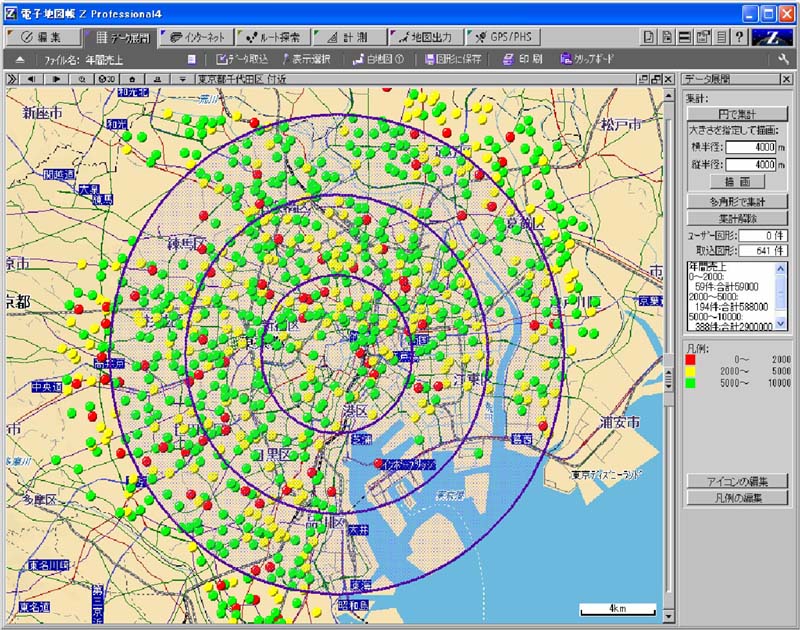
Task: Click the 練馬区 label on the map
Action: (x=186, y=244)
